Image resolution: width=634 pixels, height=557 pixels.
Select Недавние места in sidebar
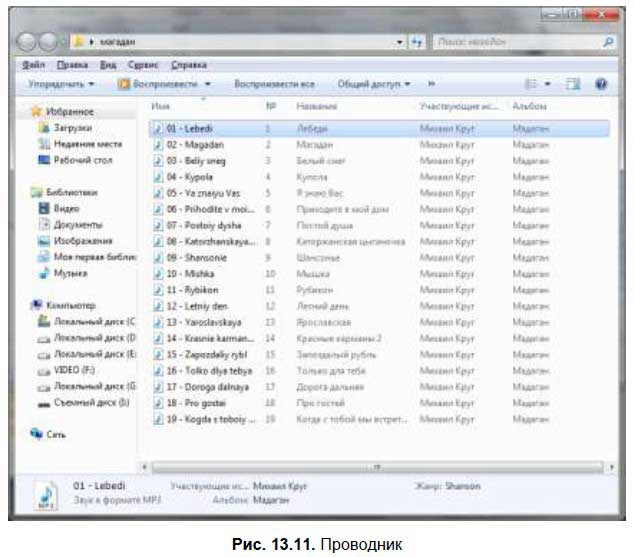pyautogui.click(x=88, y=144)
